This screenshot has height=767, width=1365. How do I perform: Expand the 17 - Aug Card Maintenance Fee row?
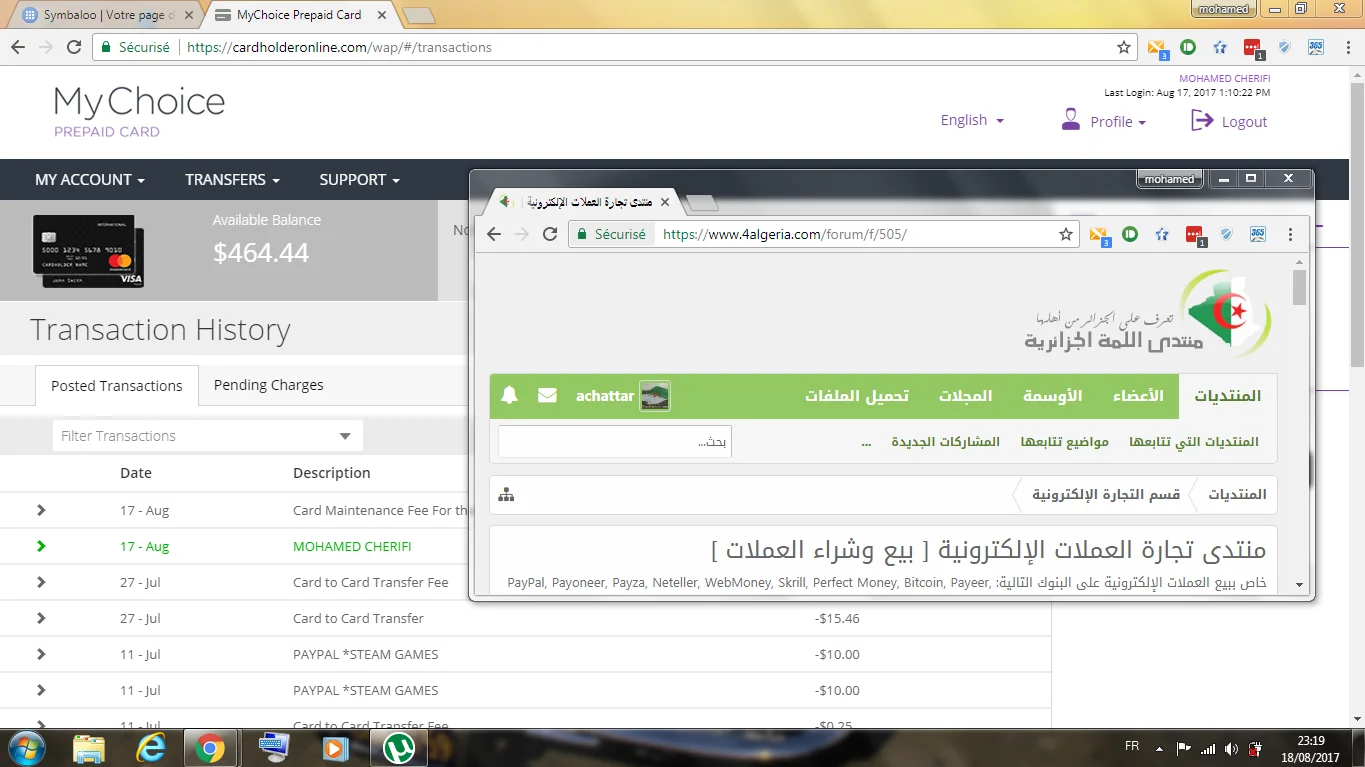click(41, 510)
